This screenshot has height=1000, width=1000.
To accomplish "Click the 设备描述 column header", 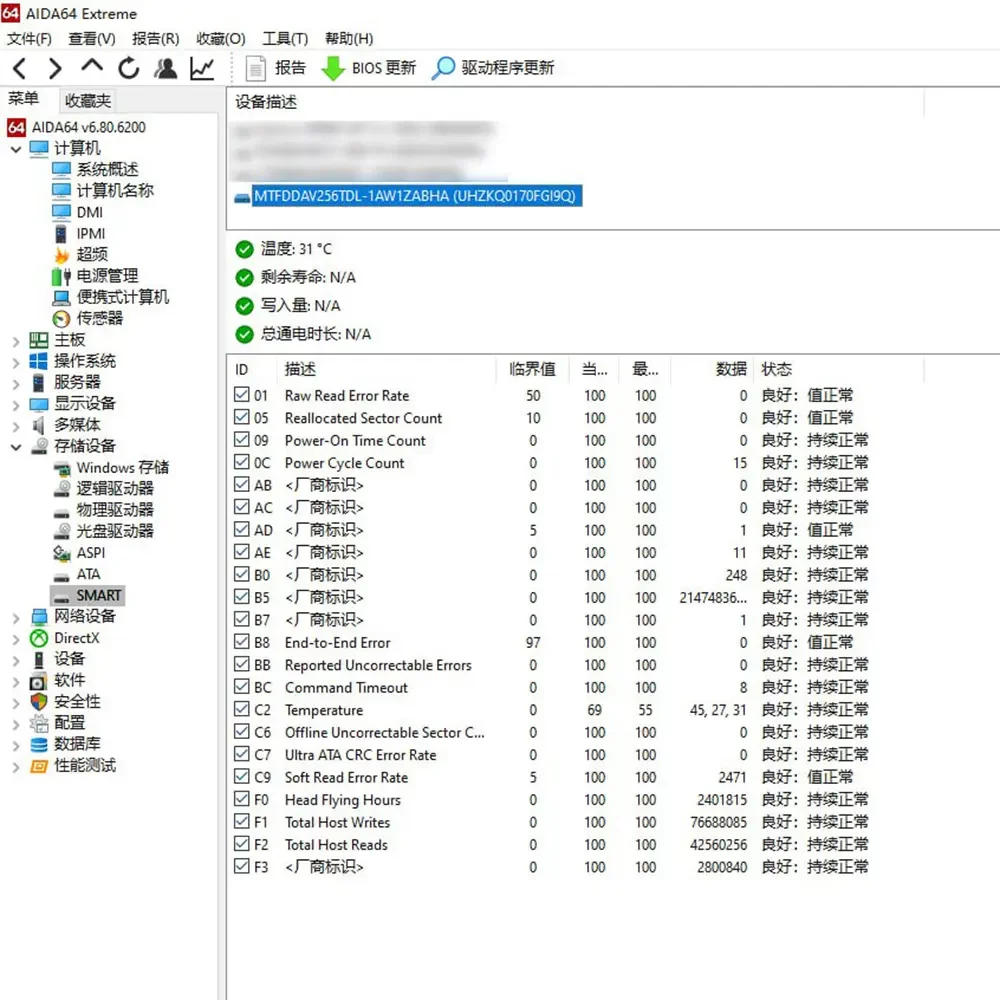I will point(574,102).
